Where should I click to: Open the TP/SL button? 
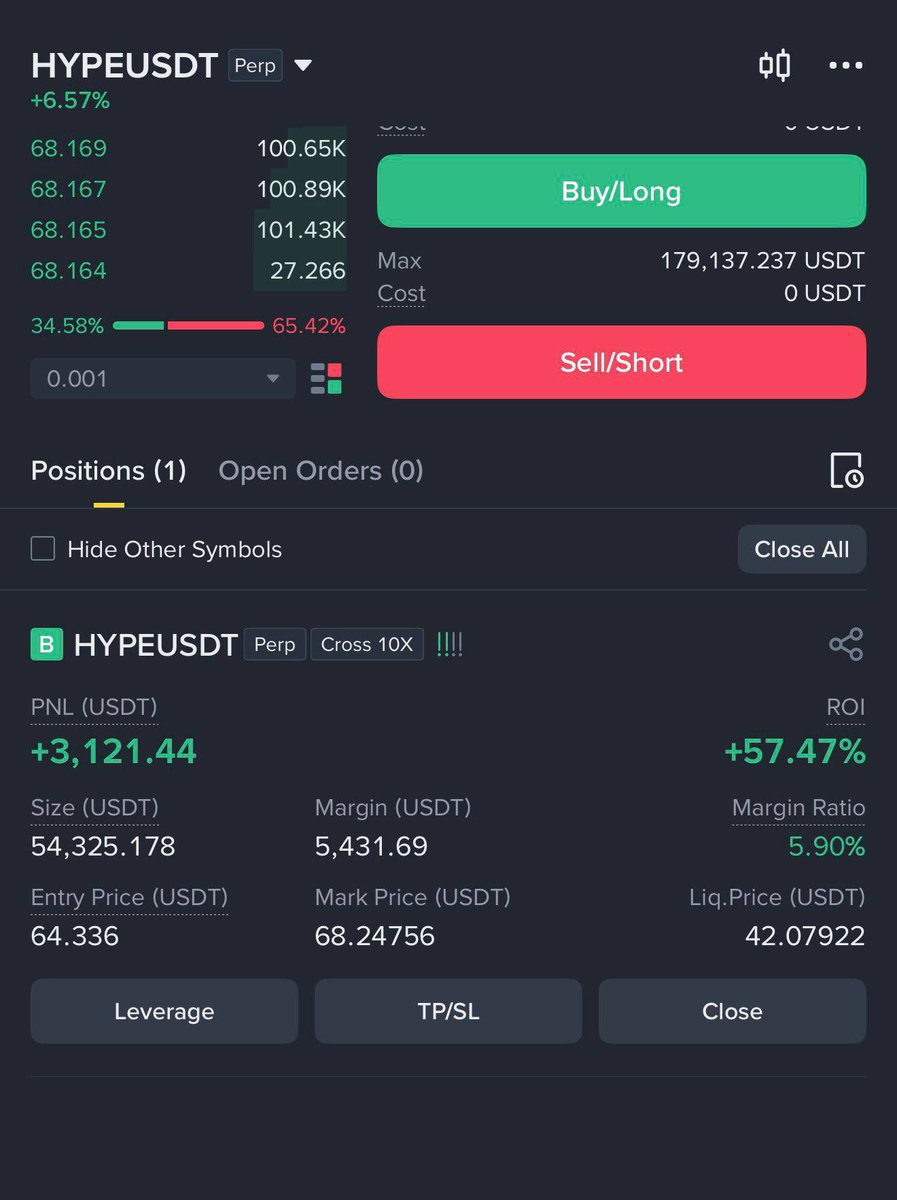448,1011
